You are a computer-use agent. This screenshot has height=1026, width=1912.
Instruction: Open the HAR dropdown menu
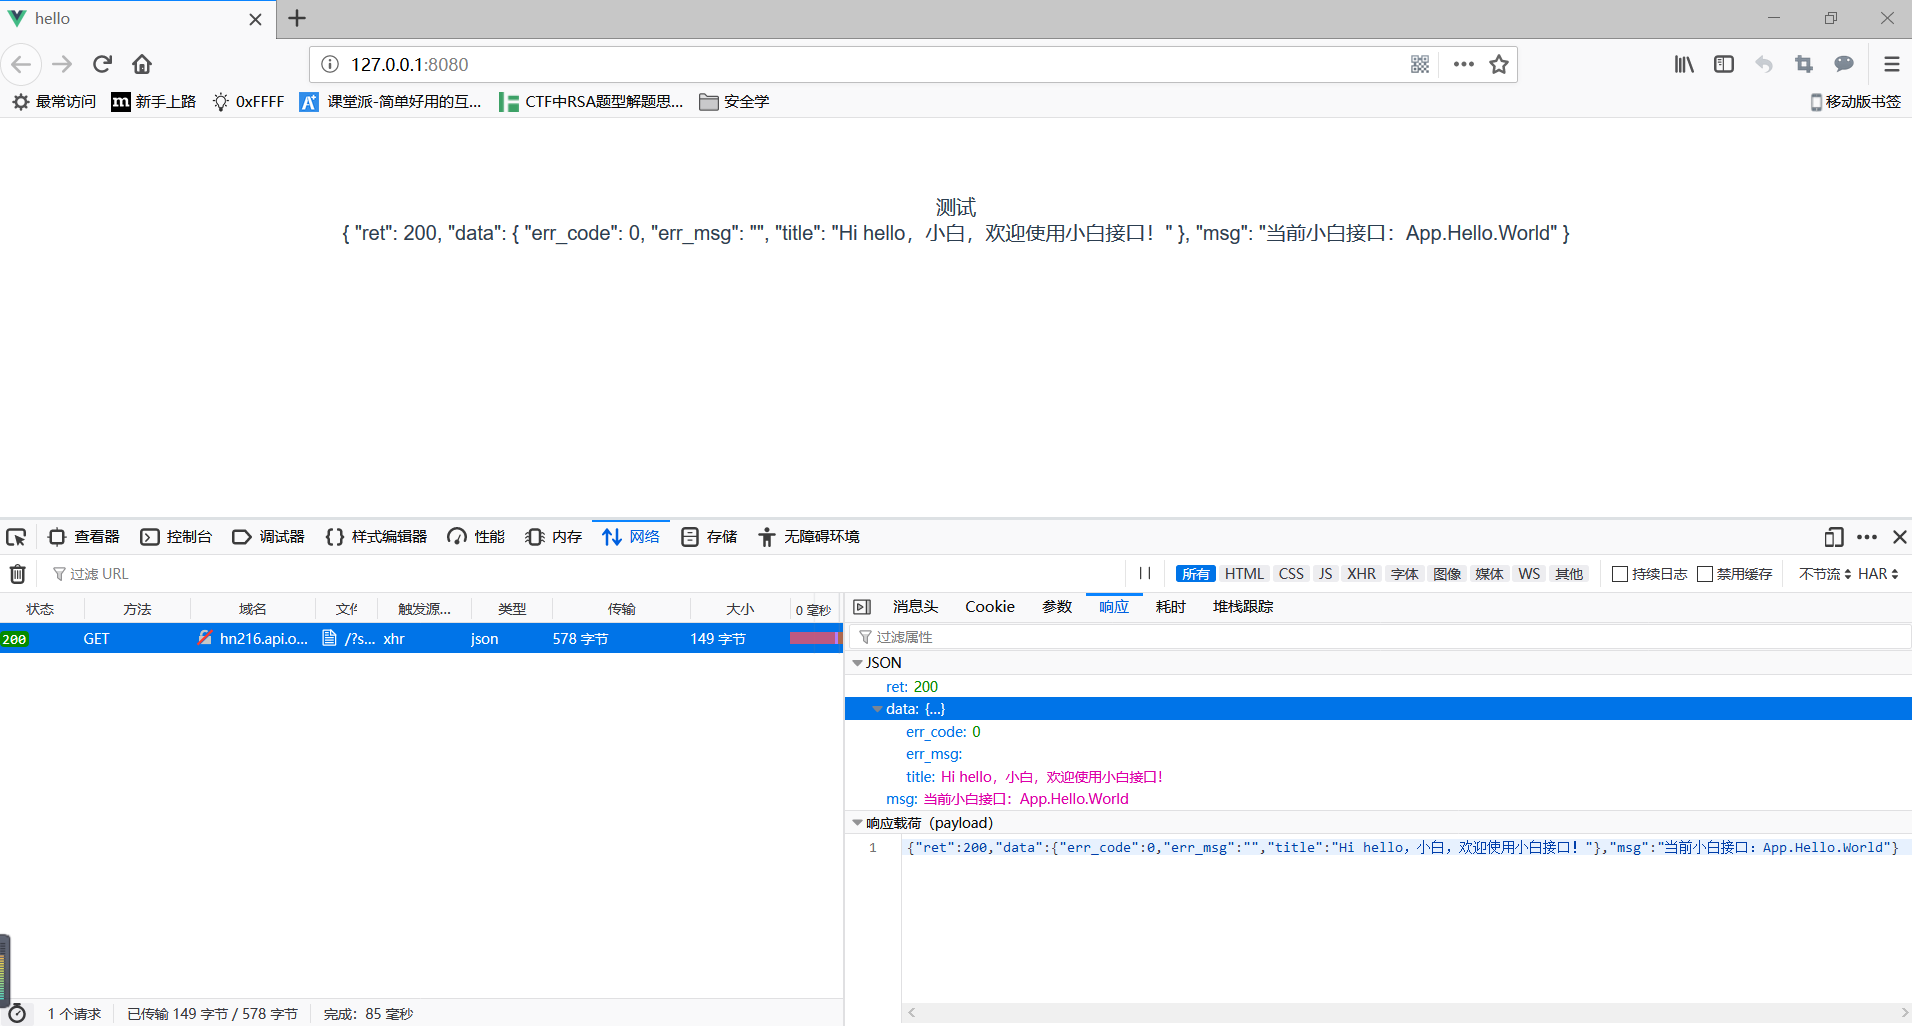pyautogui.click(x=1877, y=574)
